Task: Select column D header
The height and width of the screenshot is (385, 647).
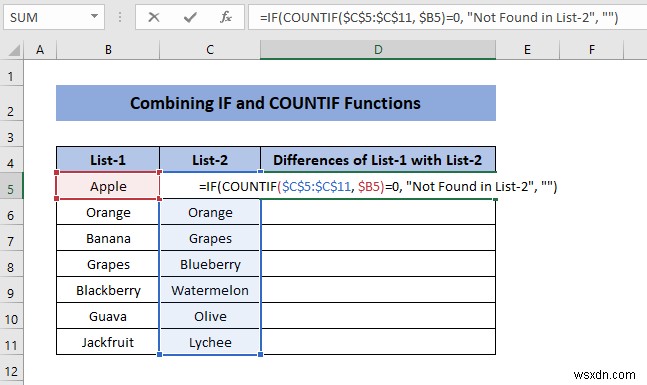Action: 378,50
